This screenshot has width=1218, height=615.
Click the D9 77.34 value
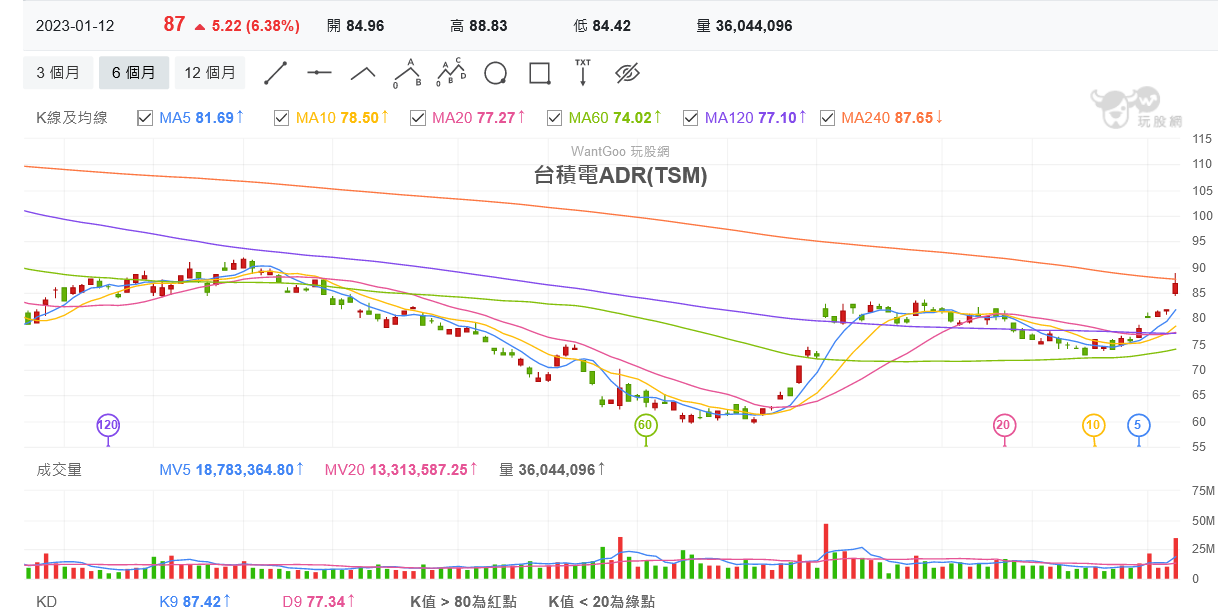tap(320, 601)
